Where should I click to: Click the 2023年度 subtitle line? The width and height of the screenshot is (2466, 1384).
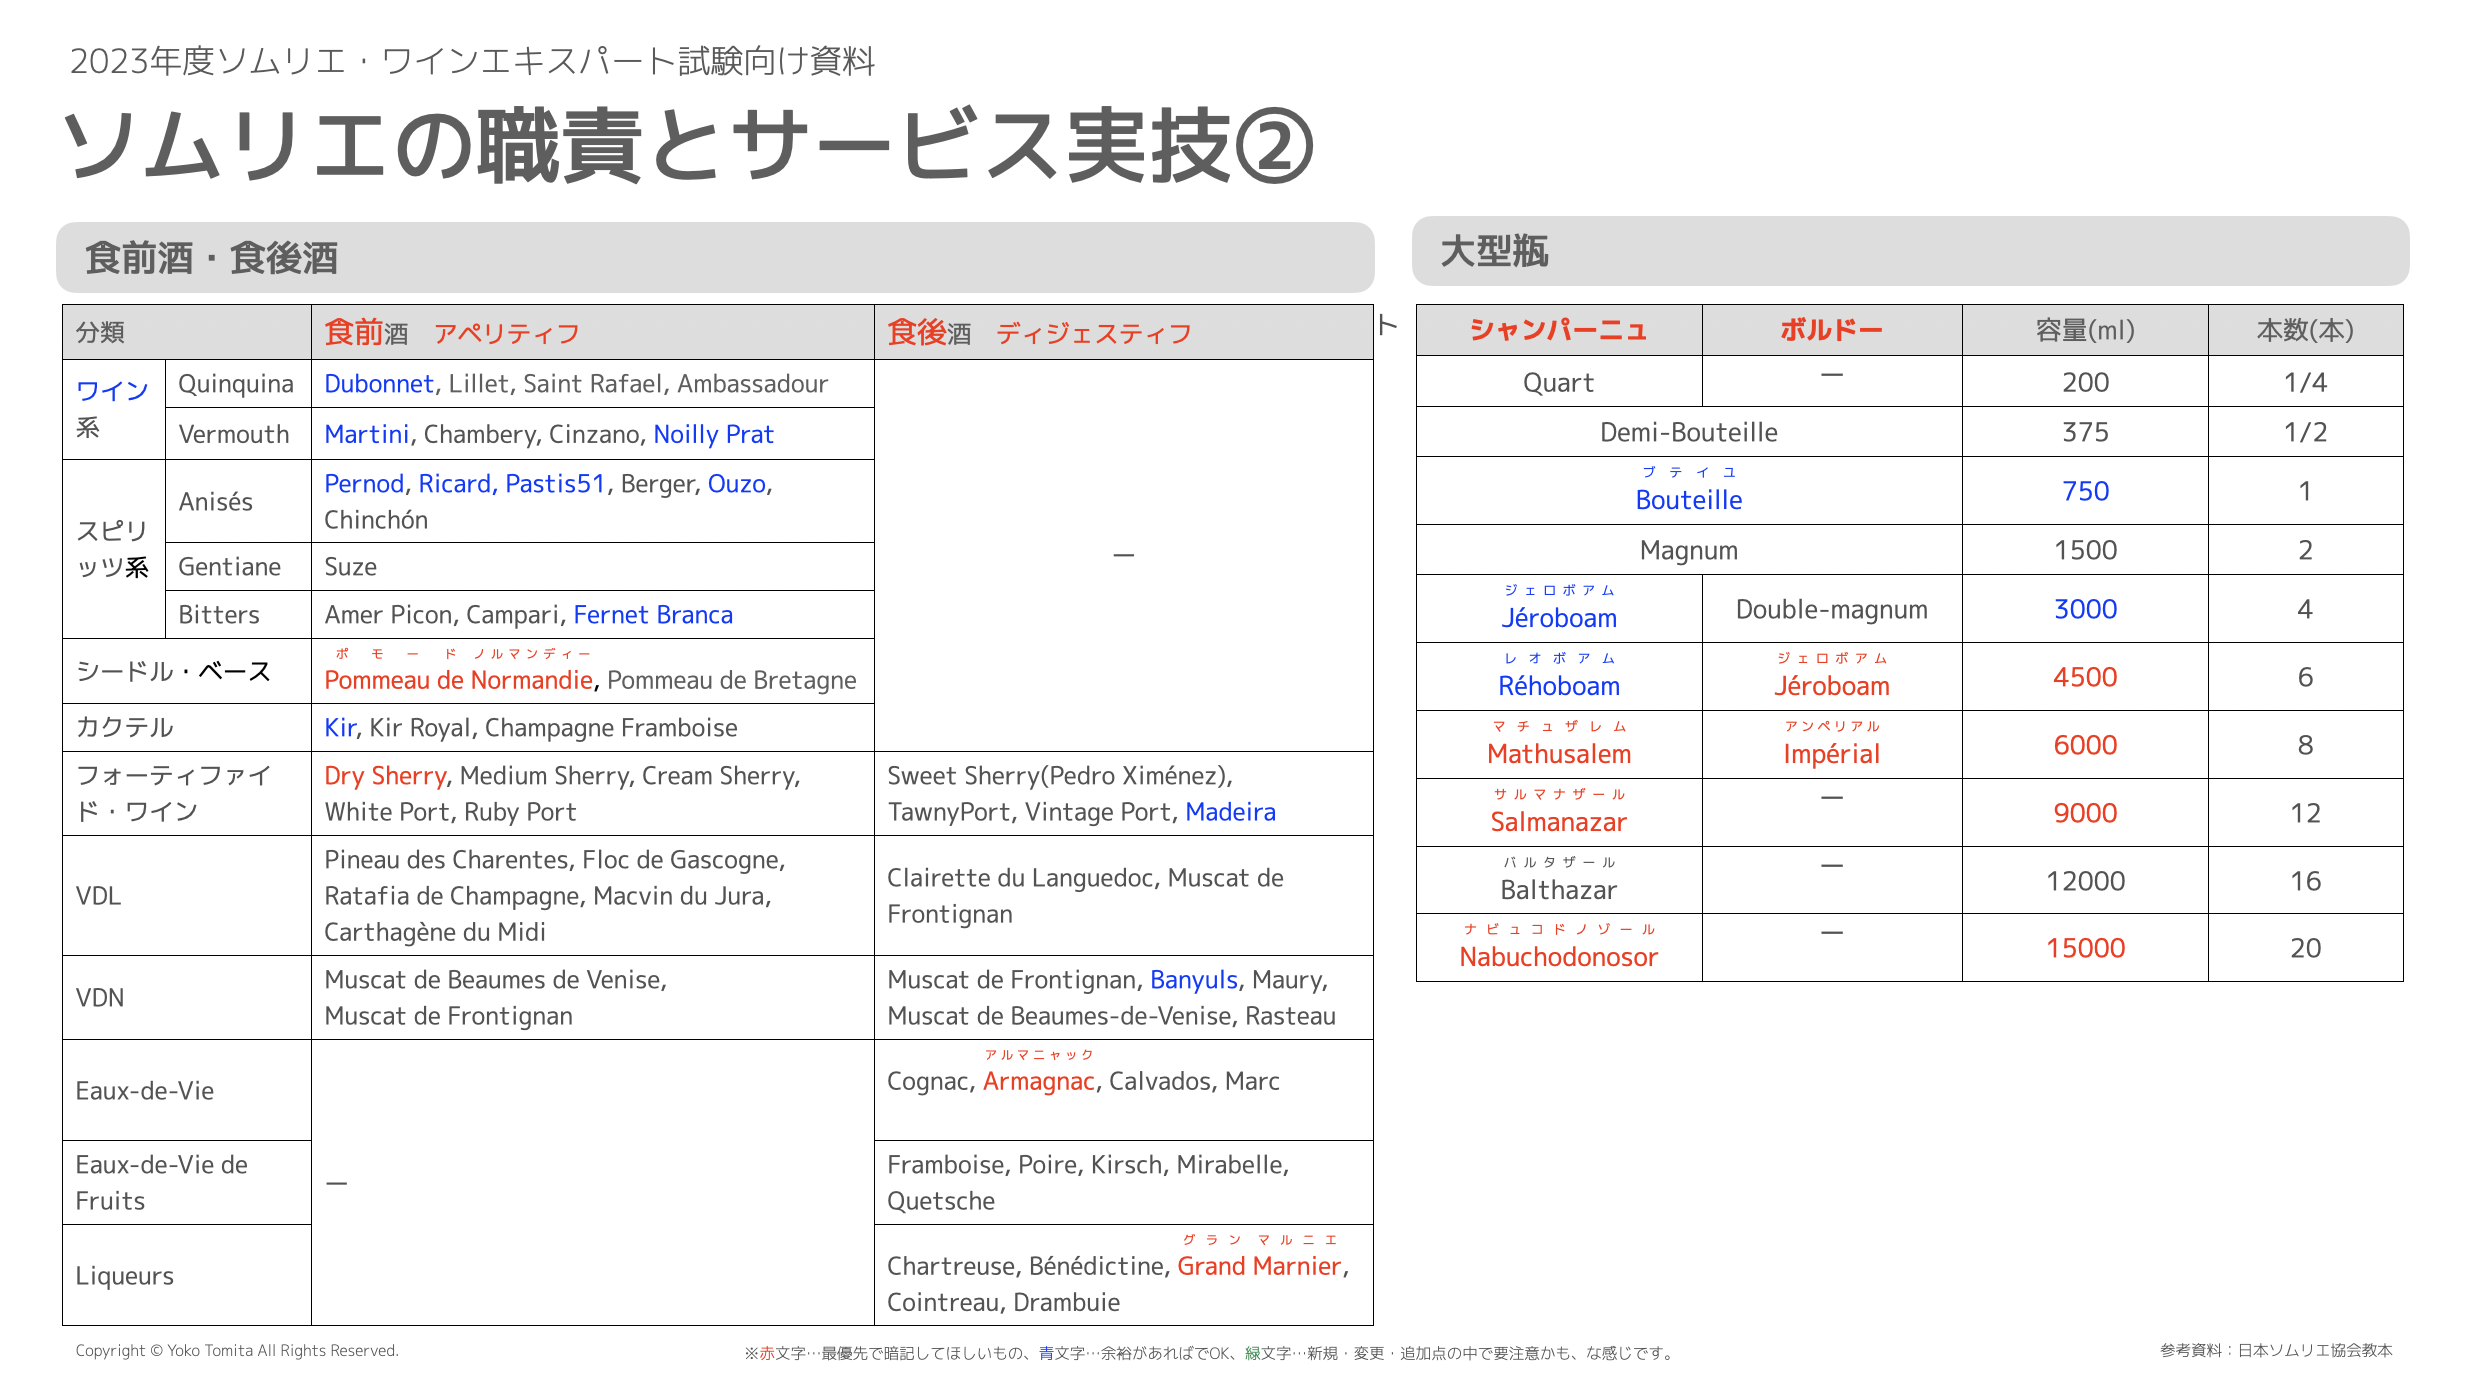tap(472, 61)
